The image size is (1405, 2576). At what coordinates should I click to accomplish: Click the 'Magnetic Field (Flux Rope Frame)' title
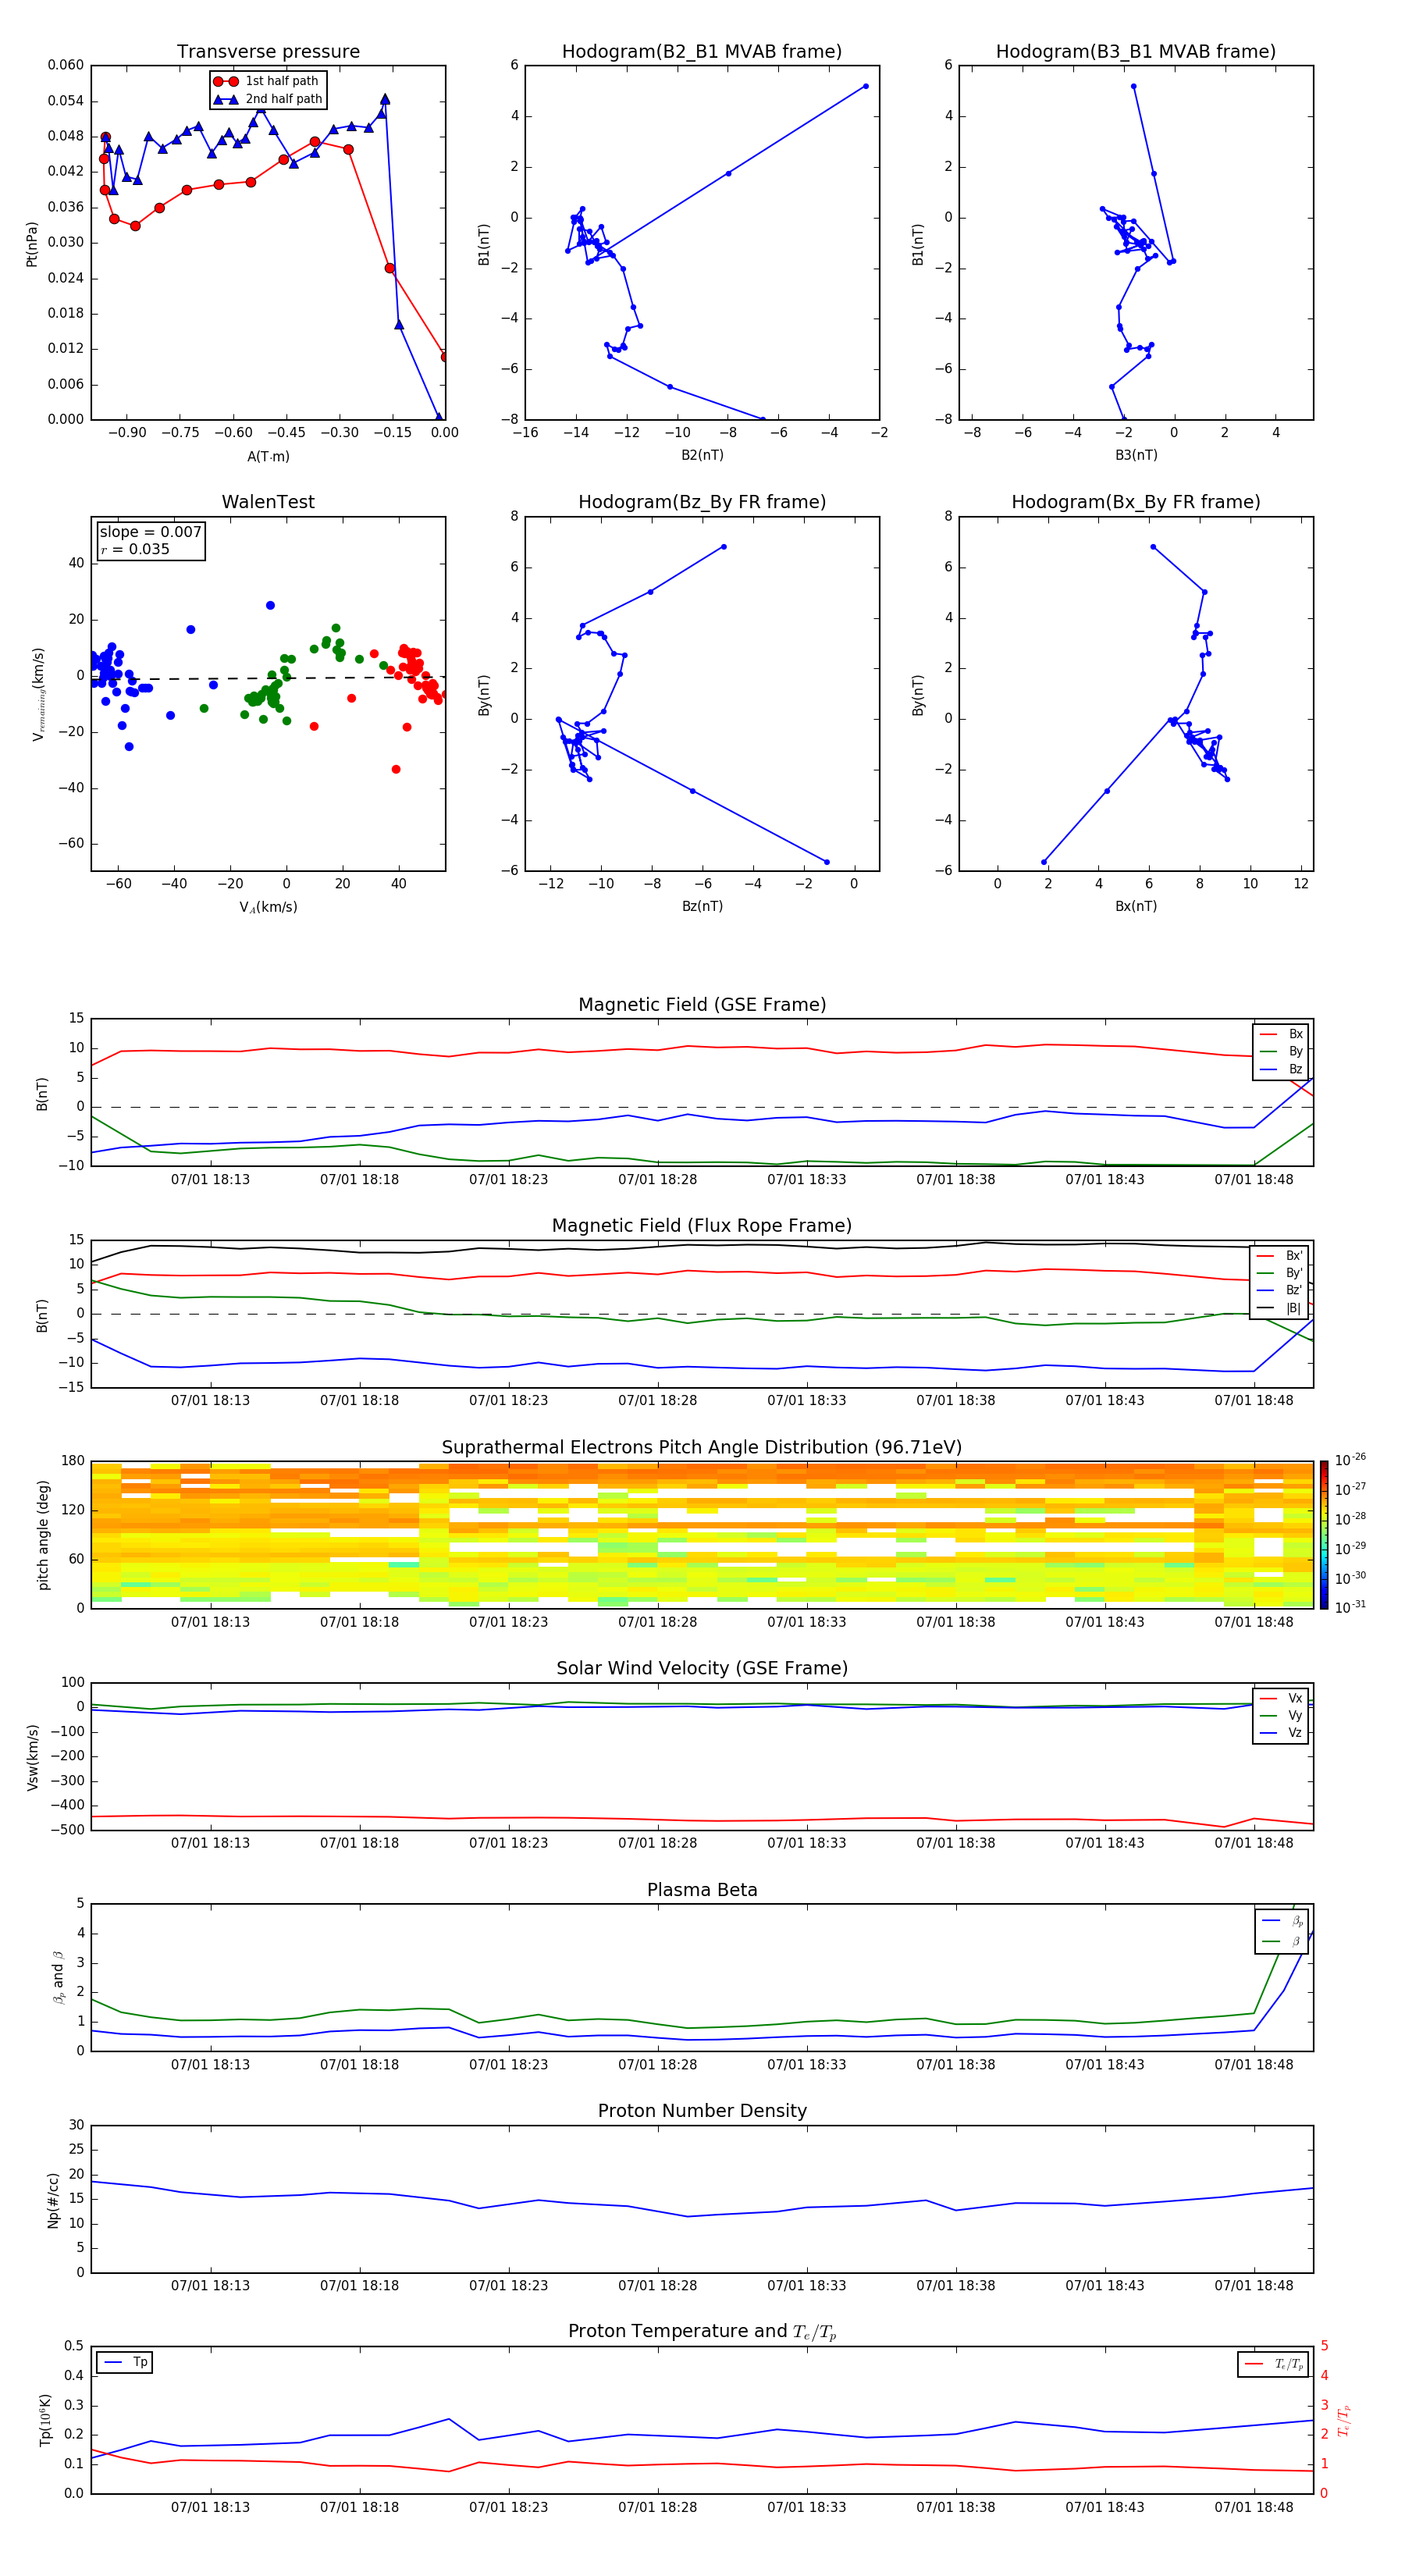pos(702,1226)
